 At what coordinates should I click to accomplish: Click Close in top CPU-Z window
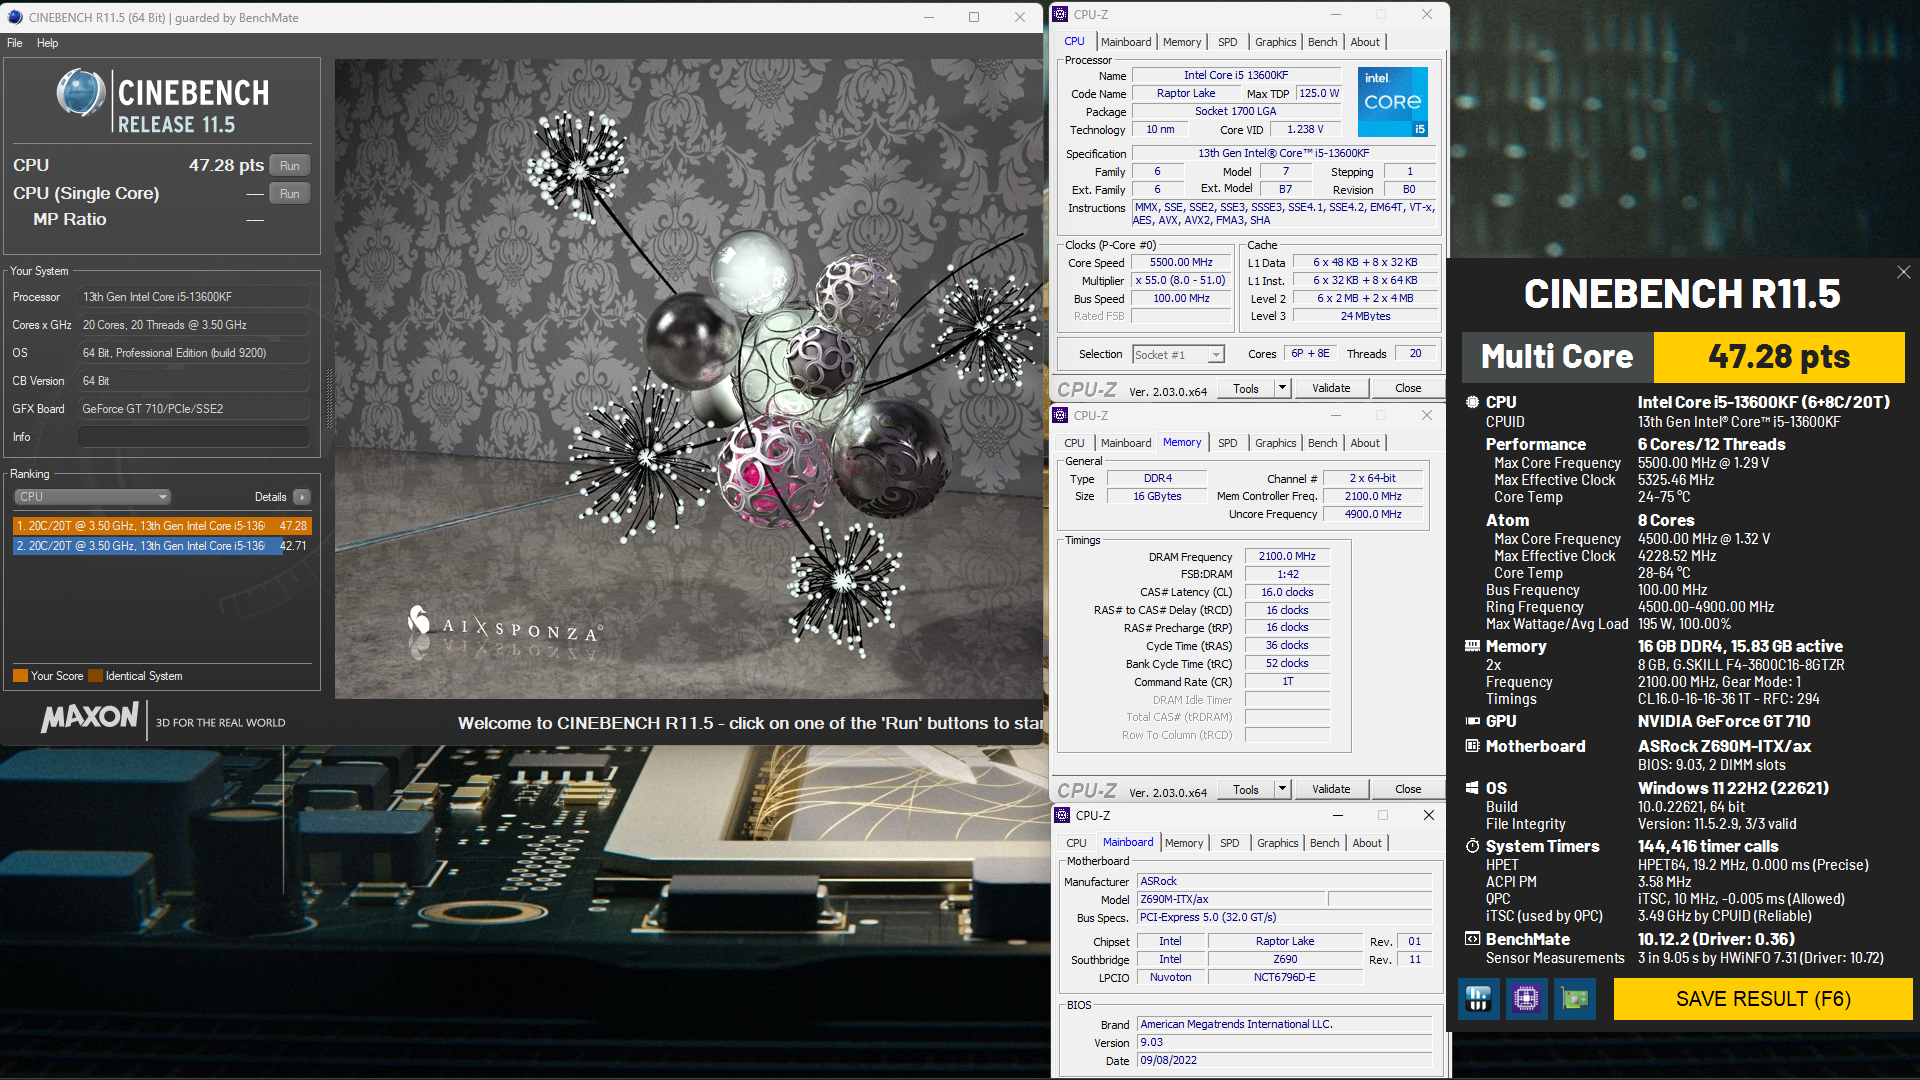(1408, 388)
